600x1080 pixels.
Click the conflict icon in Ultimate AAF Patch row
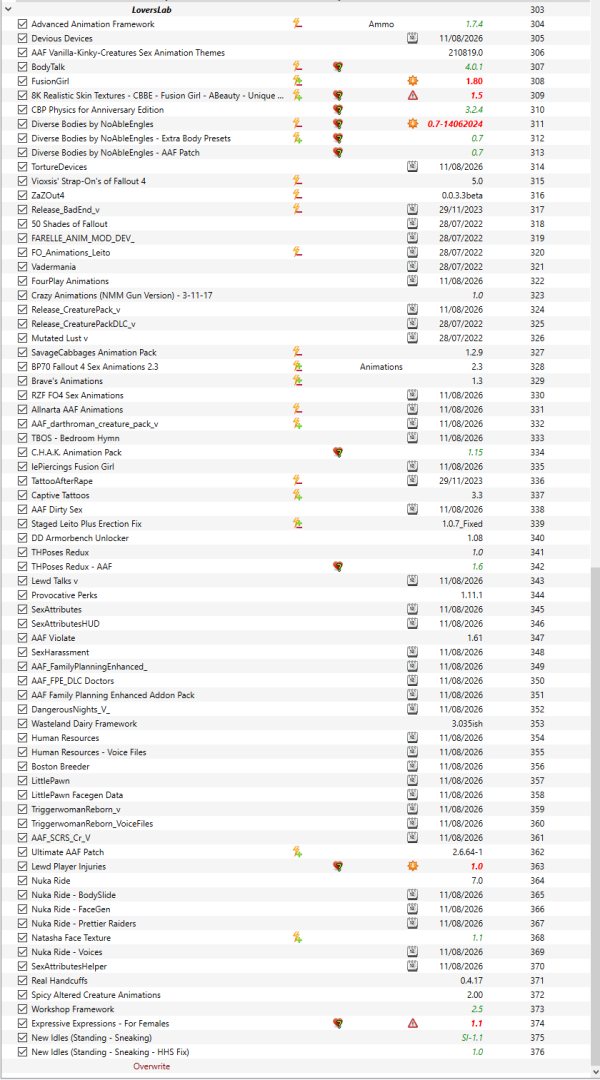point(298,852)
